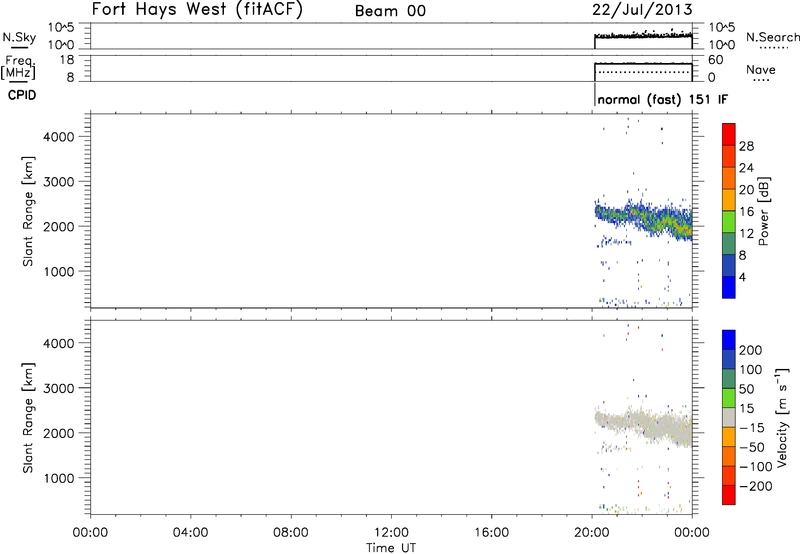The image size is (800, 554).
Task: Click the 'Time UT' axis title
Action: [391, 548]
